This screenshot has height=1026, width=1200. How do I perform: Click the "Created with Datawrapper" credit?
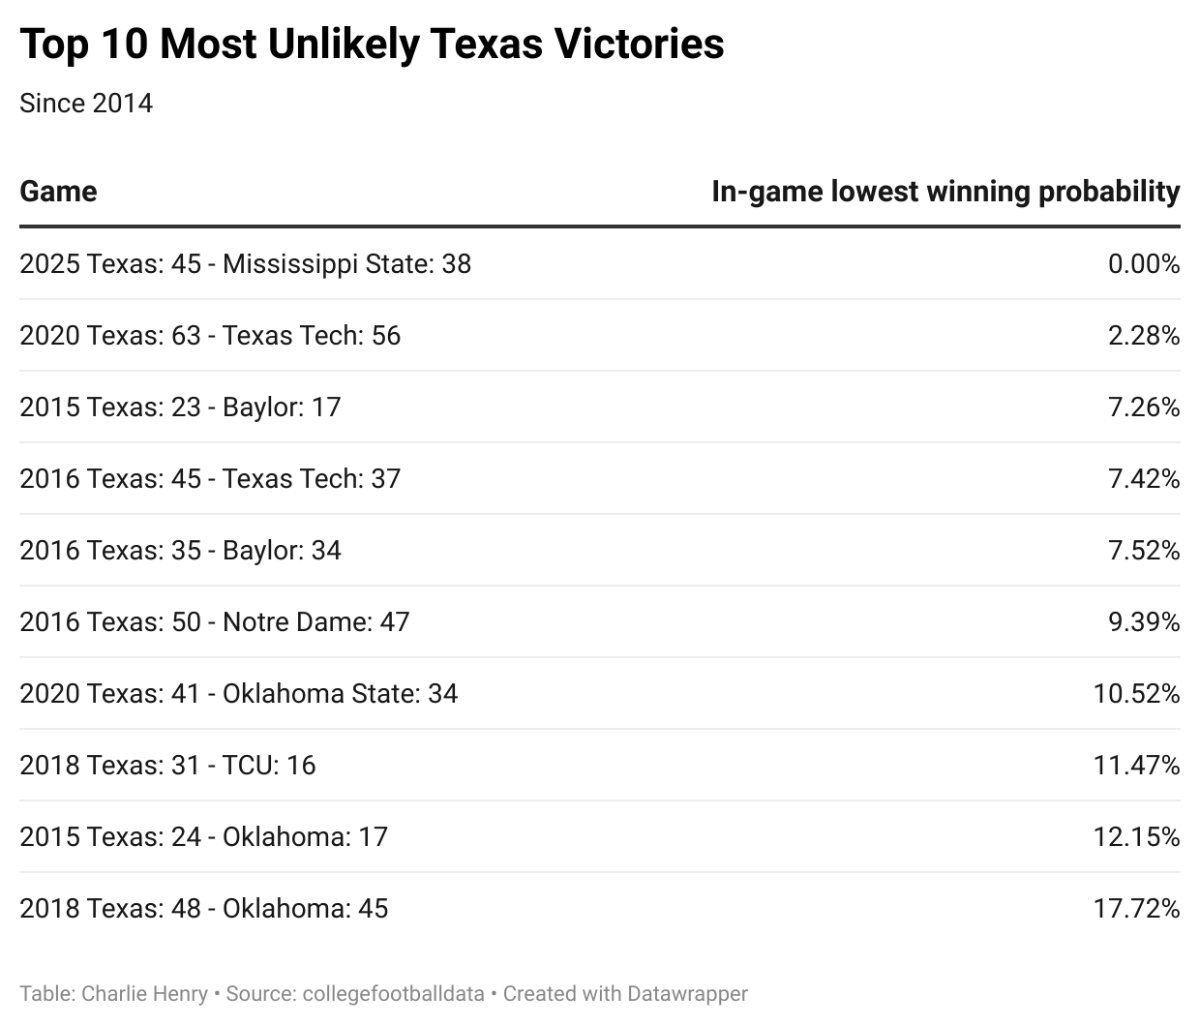pyautogui.click(x=625, y=994)
